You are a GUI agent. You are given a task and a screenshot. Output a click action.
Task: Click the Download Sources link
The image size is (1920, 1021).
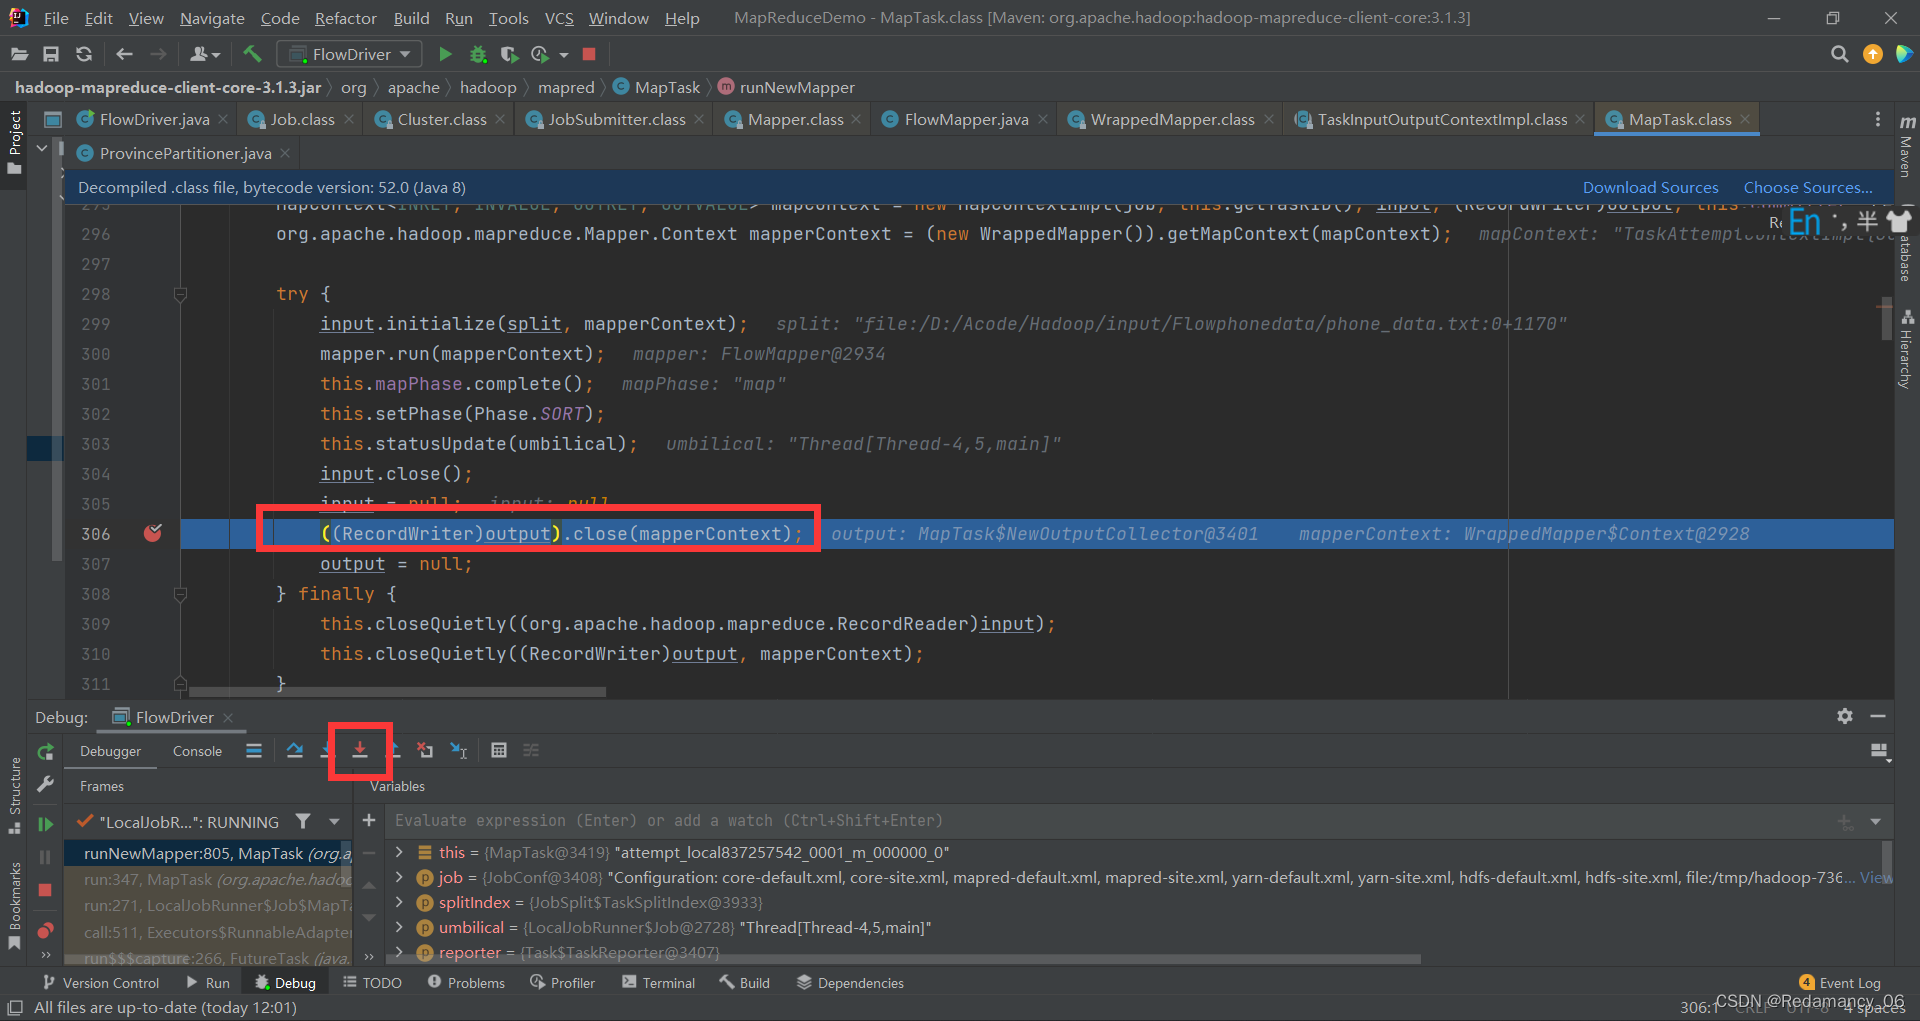[1650, 187]
